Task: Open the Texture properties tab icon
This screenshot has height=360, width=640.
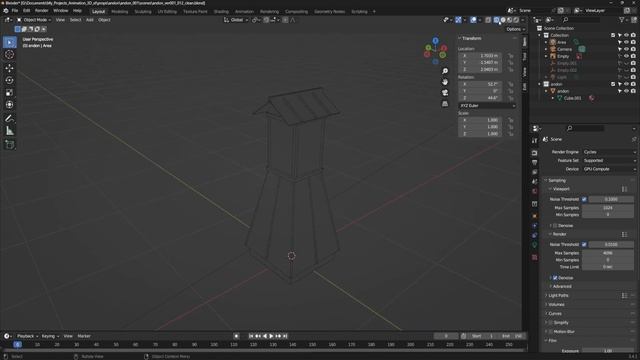Action: (x=535, y=257)
